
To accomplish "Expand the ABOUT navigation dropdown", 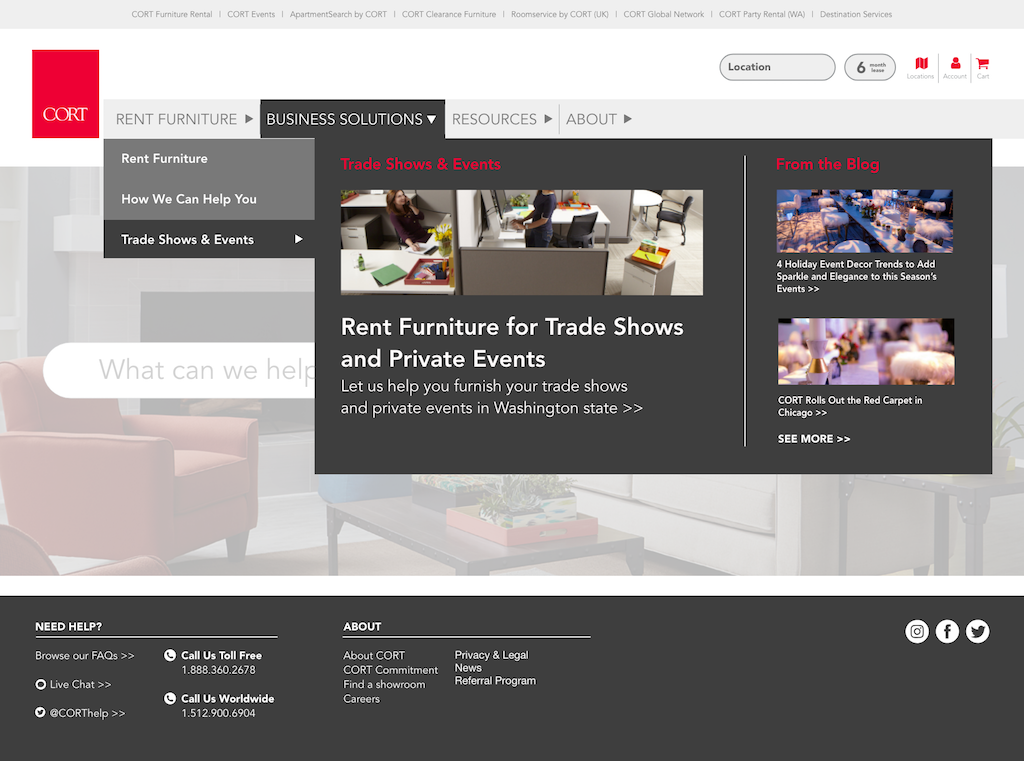I will point(598,118).
